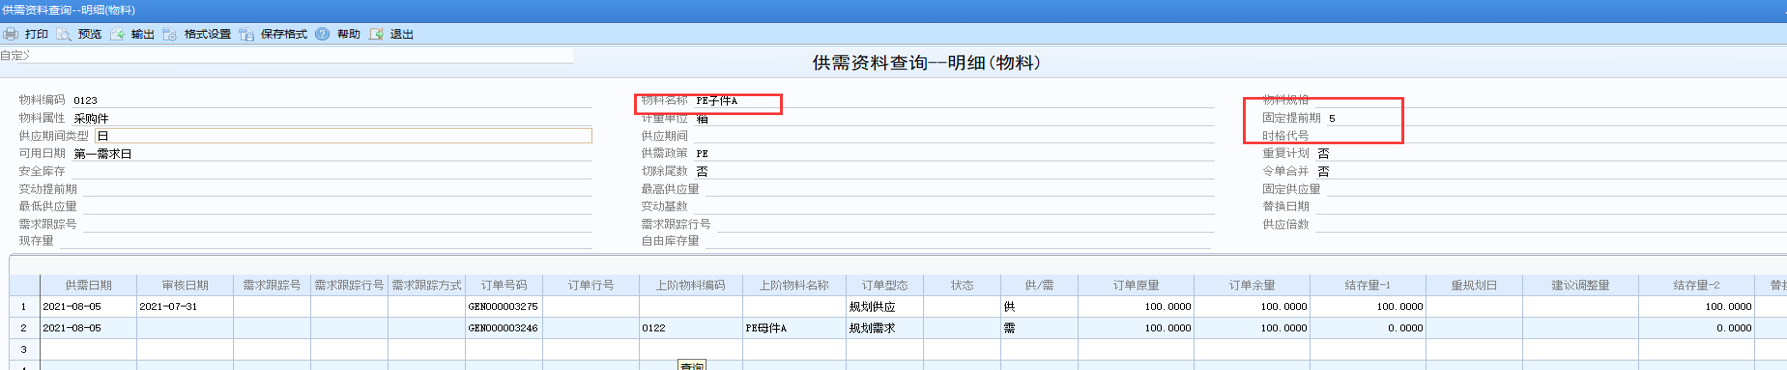1787x370 pixels.
Task: Select row number 2 in the grid
Action: click(x=24, y=328)
